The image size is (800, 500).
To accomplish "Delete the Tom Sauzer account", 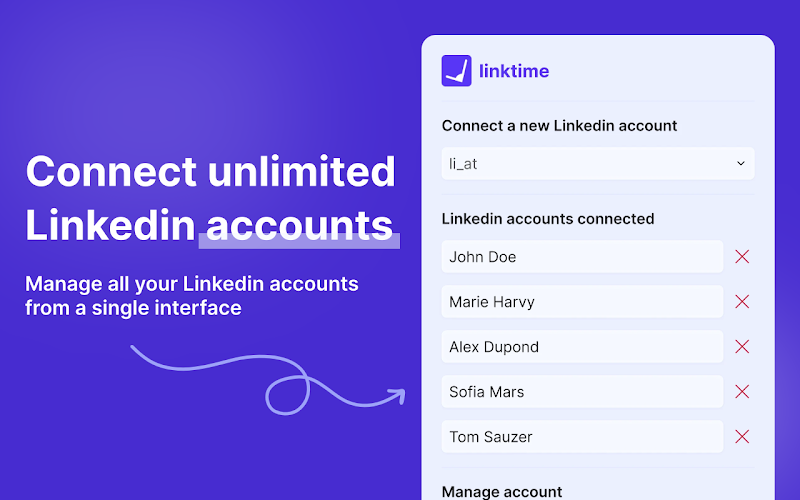I will coord(742,437).
